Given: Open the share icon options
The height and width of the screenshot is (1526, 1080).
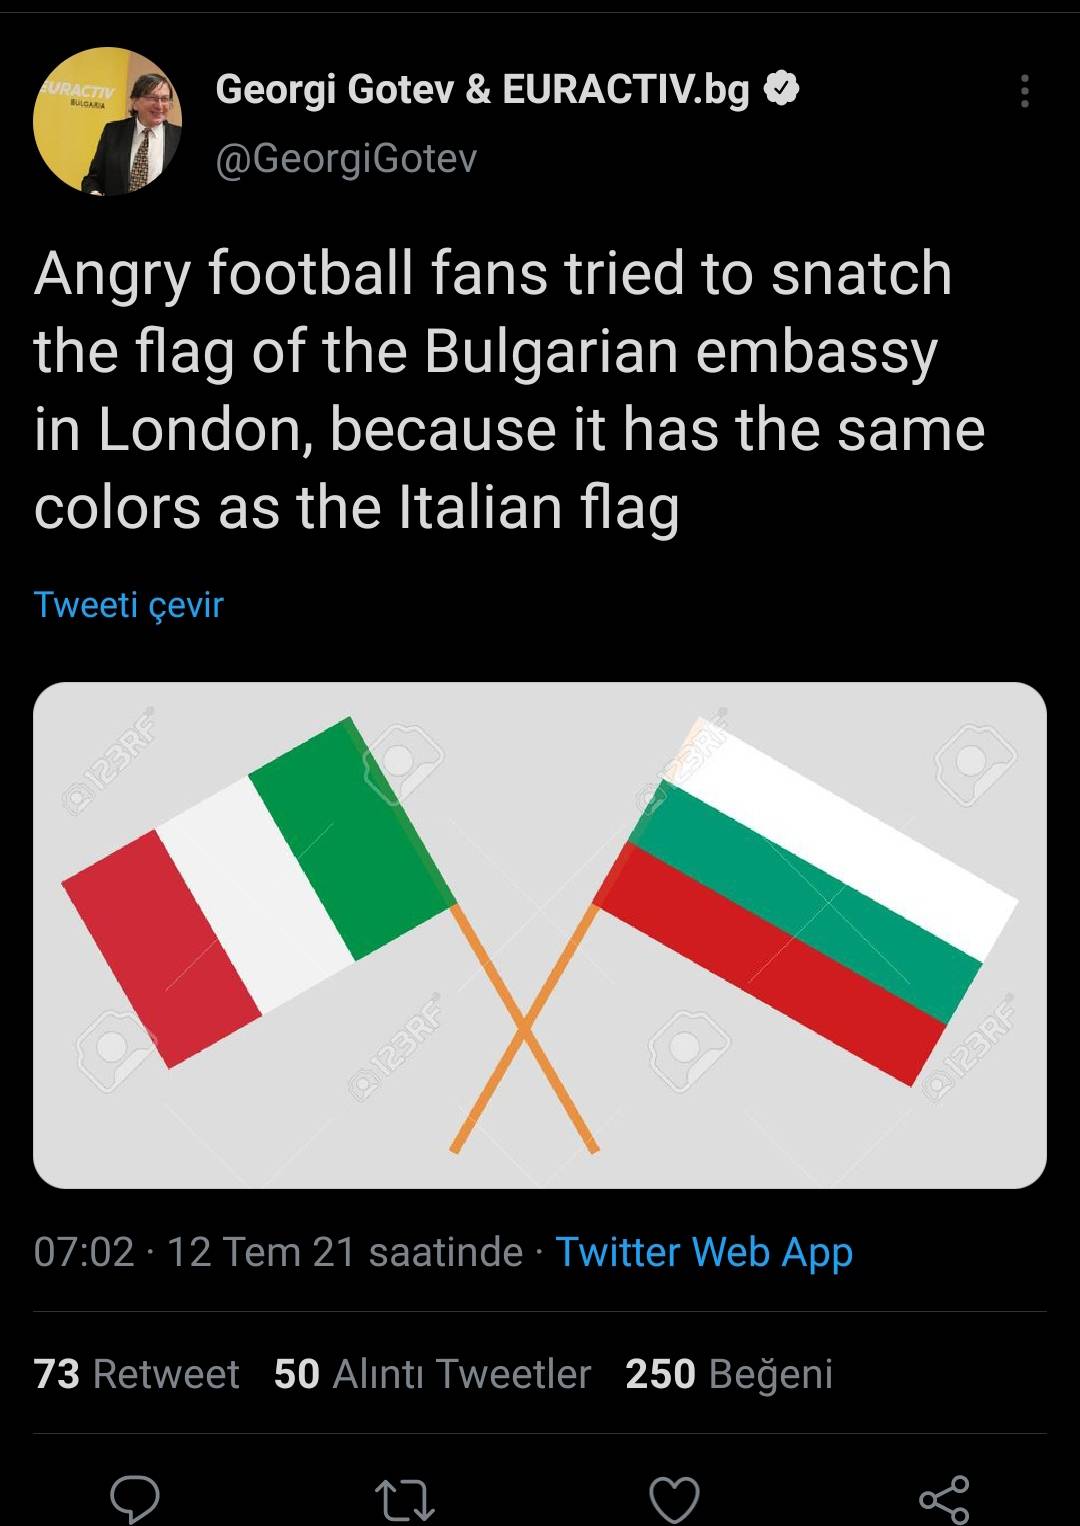Looking at the screenshot, I should tap(944, 1499).
